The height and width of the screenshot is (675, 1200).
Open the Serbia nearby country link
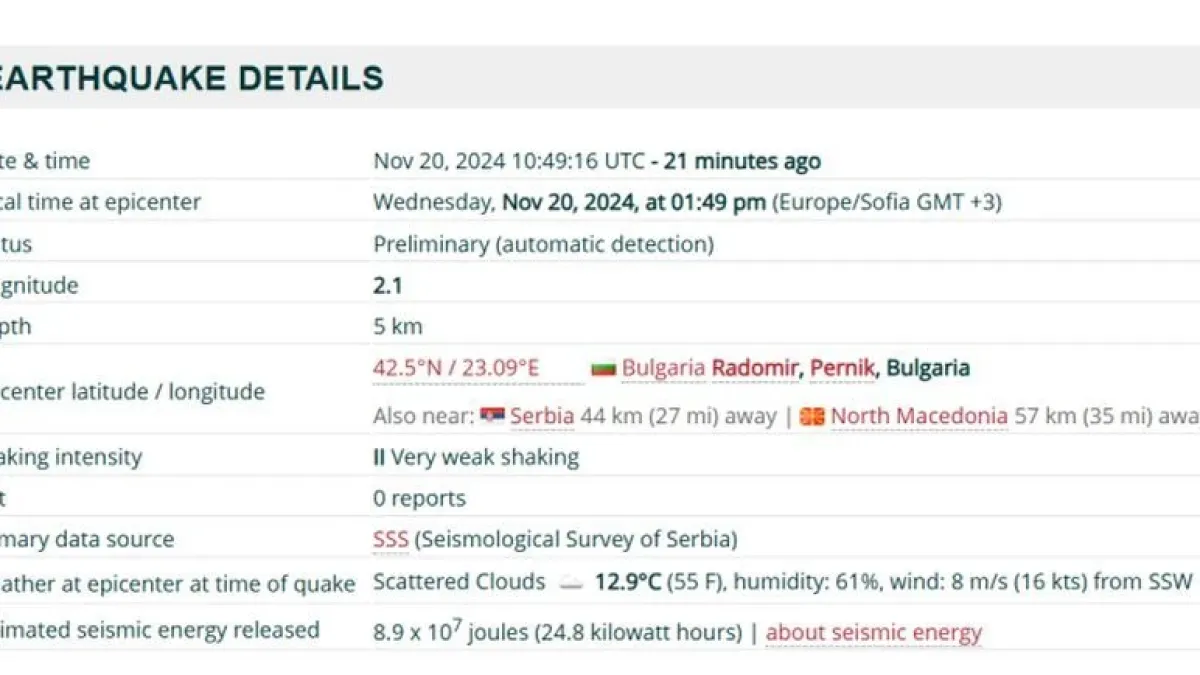click(542, 416)
